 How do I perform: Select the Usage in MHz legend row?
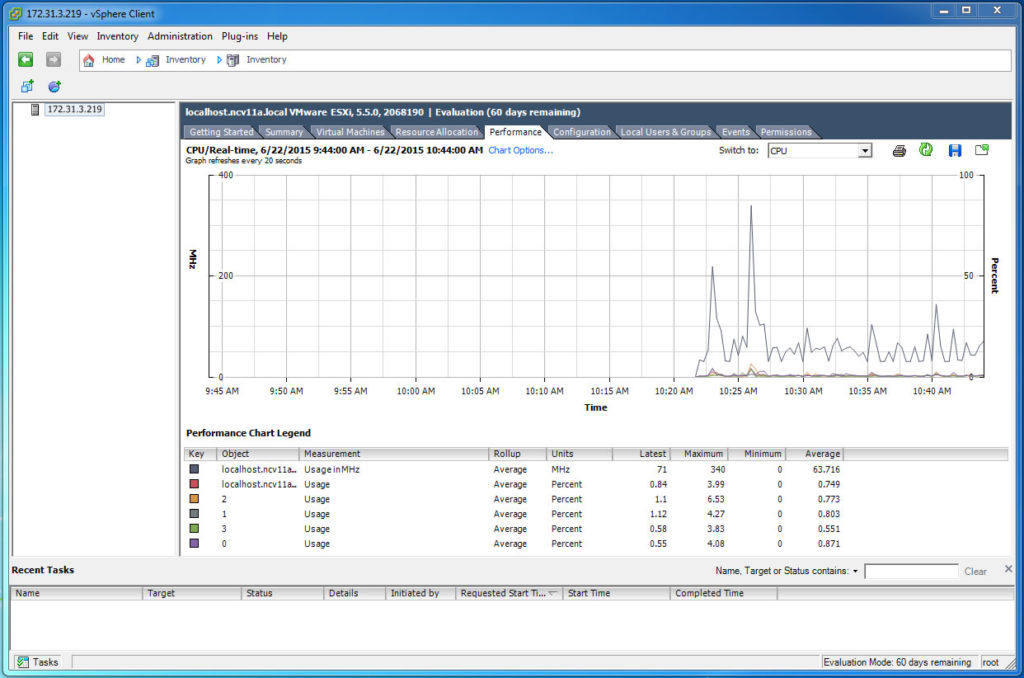[x=515, y=469]
